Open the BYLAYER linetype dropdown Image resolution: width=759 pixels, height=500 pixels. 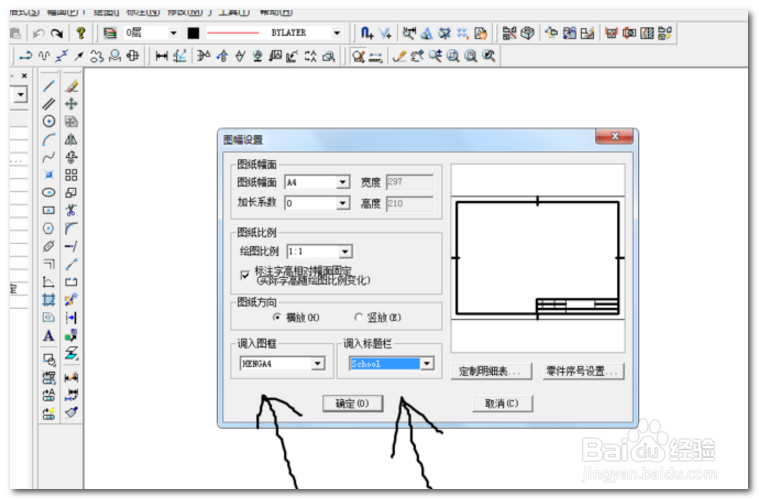click(337, 33)
